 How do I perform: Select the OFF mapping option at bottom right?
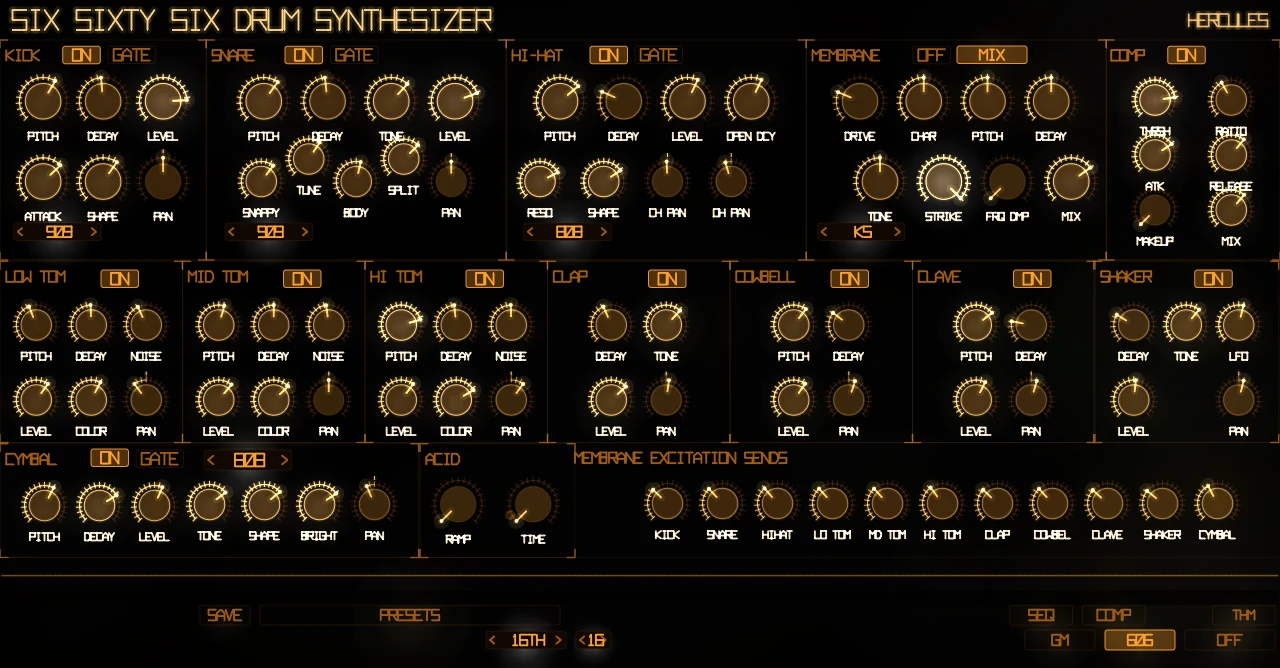coord(1229,640)
